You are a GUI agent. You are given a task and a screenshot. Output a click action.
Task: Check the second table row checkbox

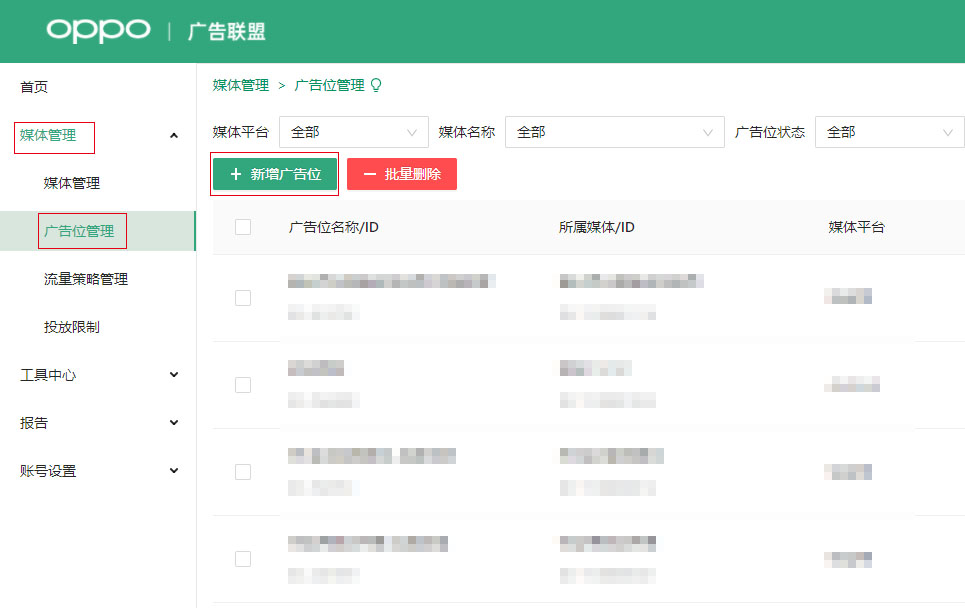(243, 384)
